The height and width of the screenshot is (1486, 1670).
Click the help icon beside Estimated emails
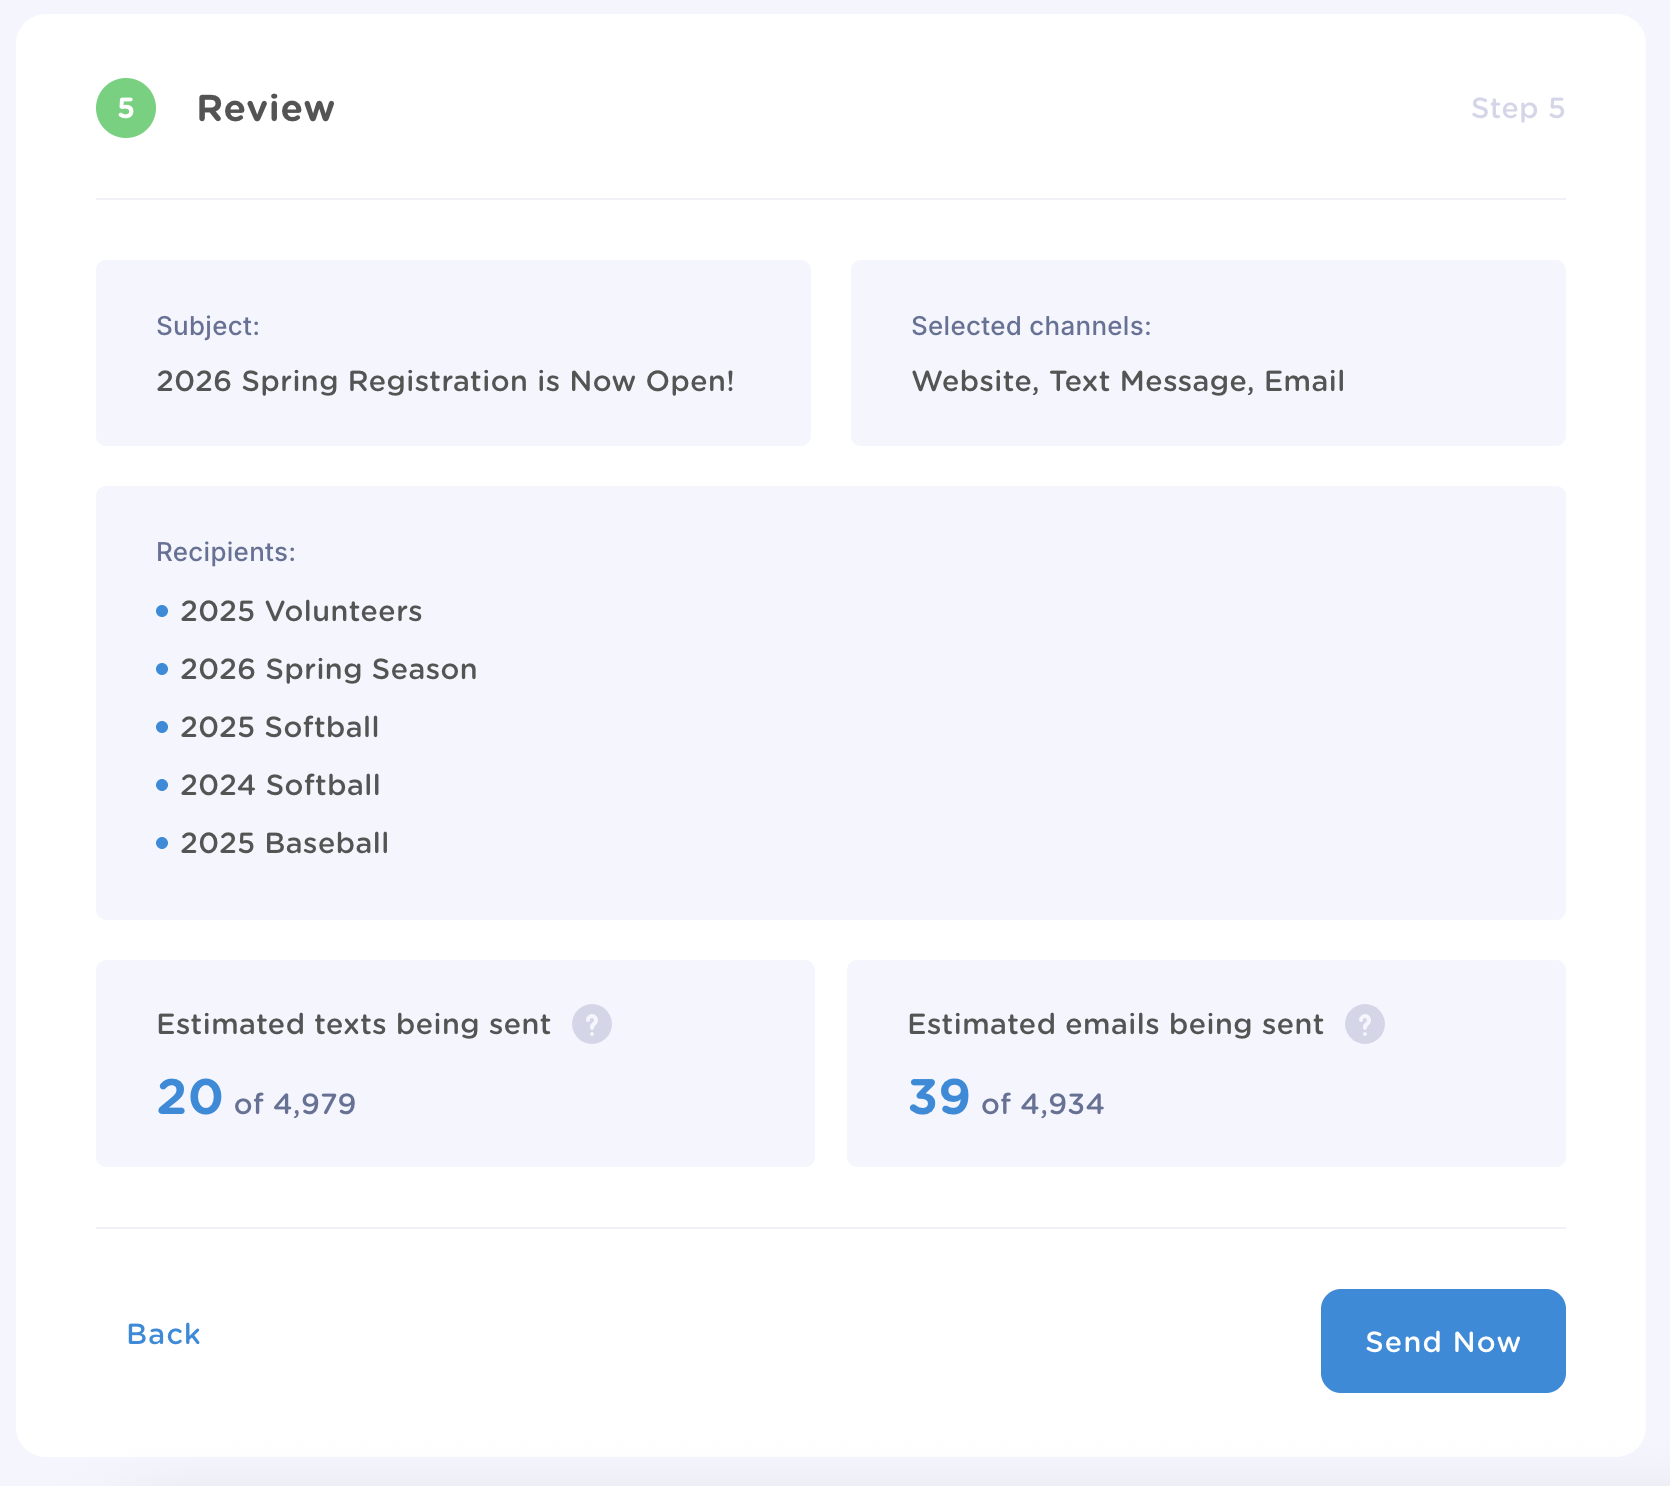coord(1364,1024)
